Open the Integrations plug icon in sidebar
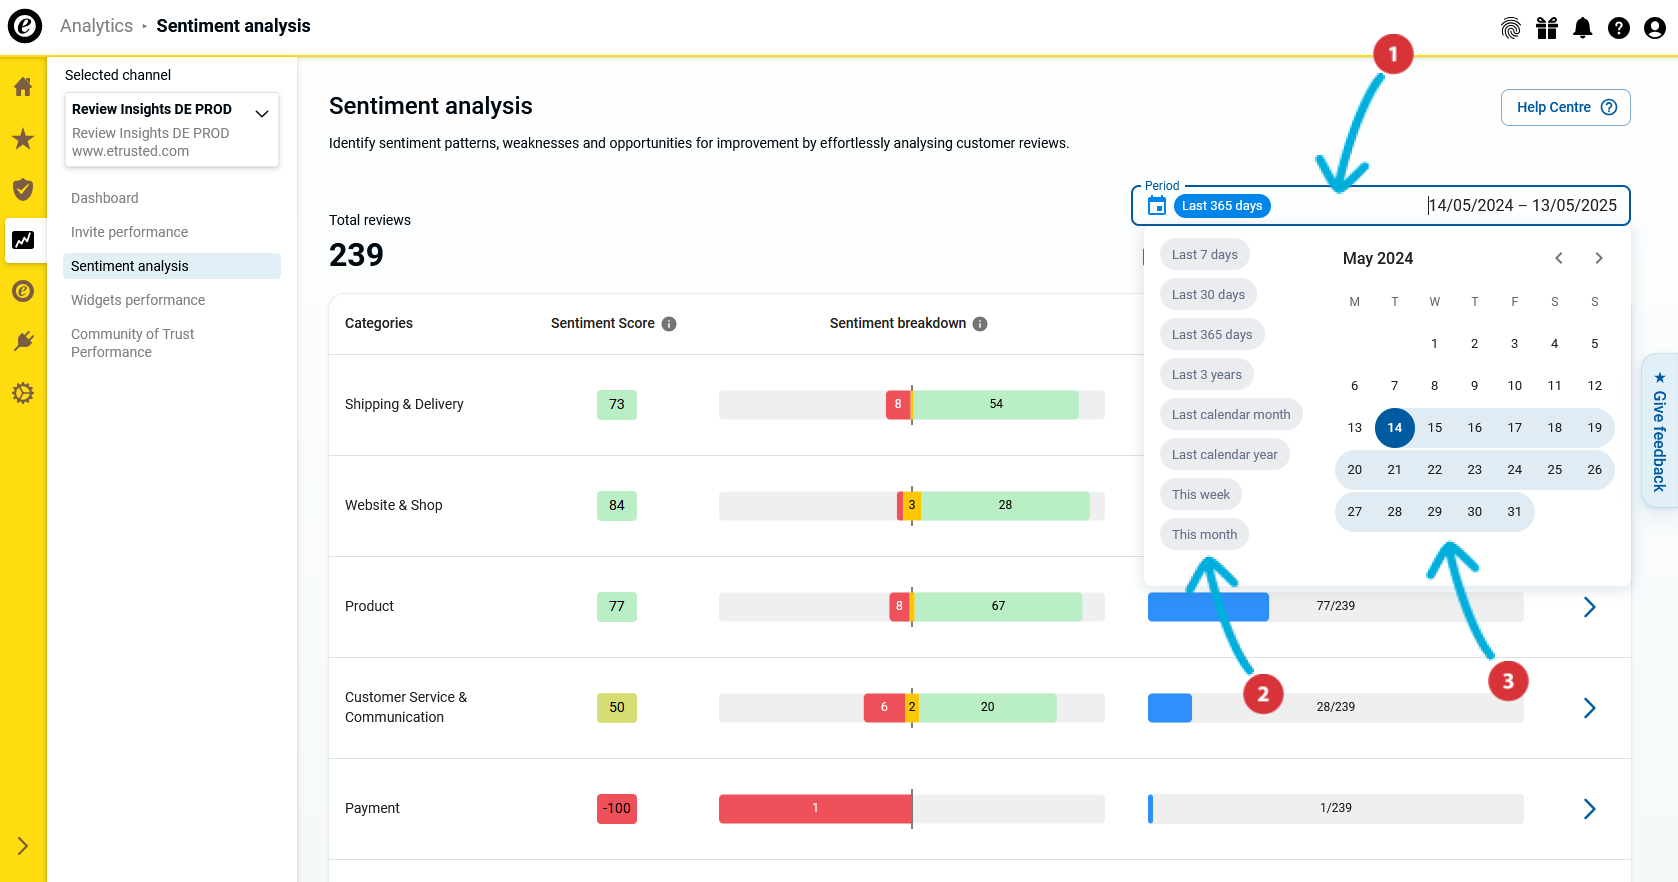The height and width of the screenshot is (882, 1678). coord(23,342)
